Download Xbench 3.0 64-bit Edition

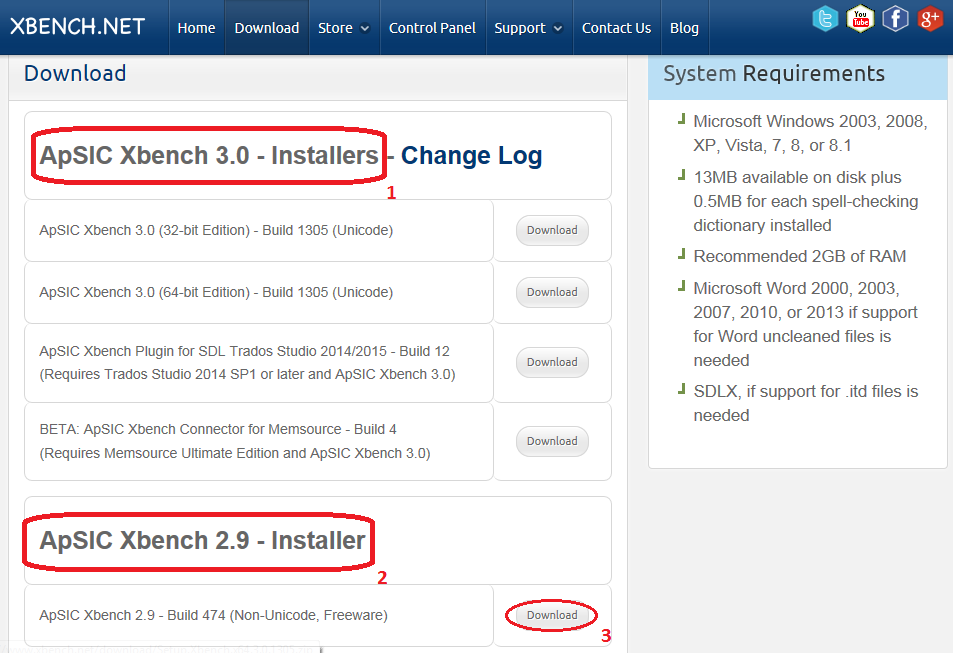pos(552,292)
